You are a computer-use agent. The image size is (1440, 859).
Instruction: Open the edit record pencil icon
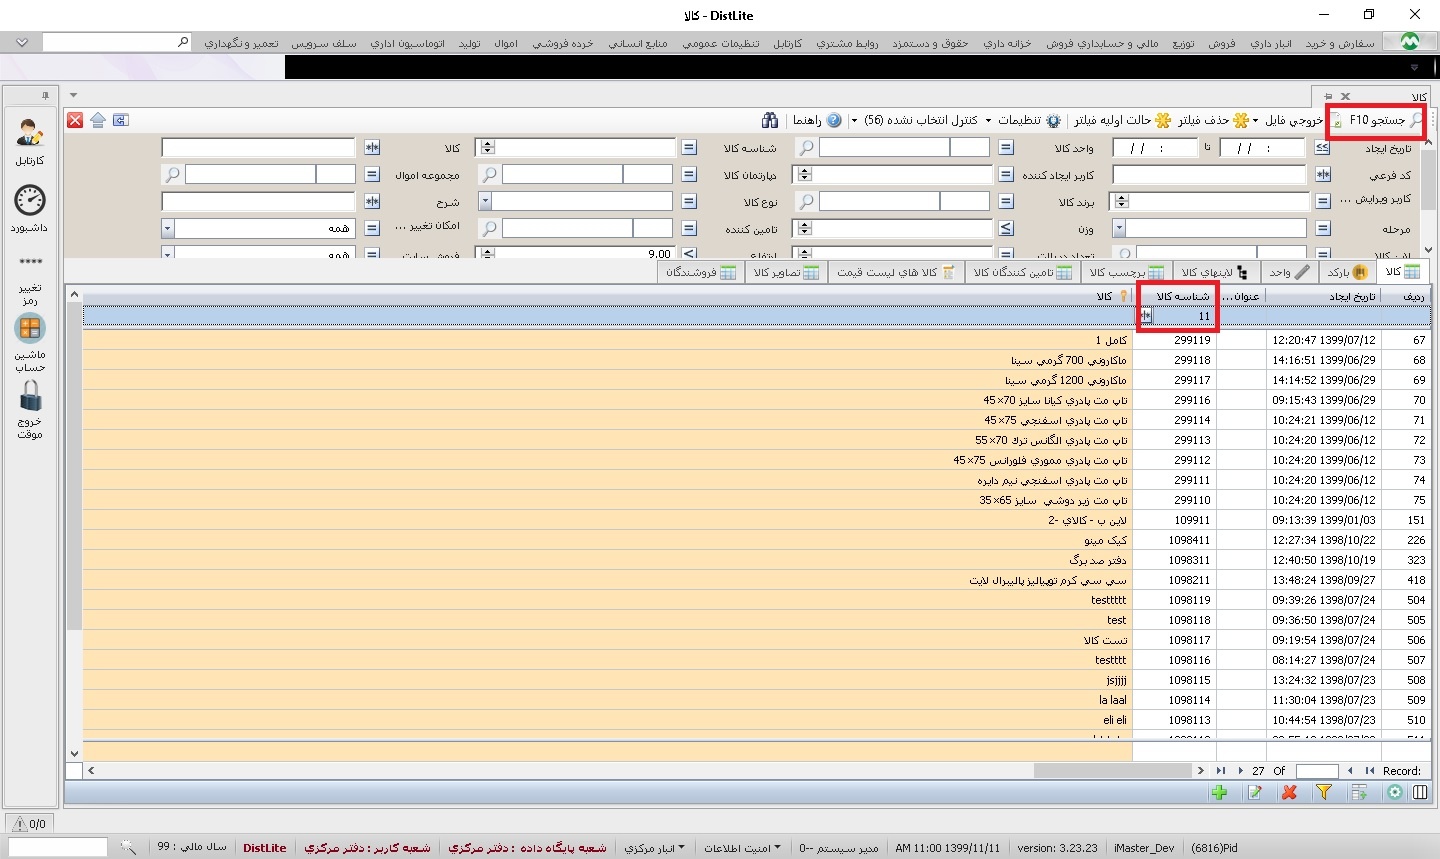tap(1254, 792)
